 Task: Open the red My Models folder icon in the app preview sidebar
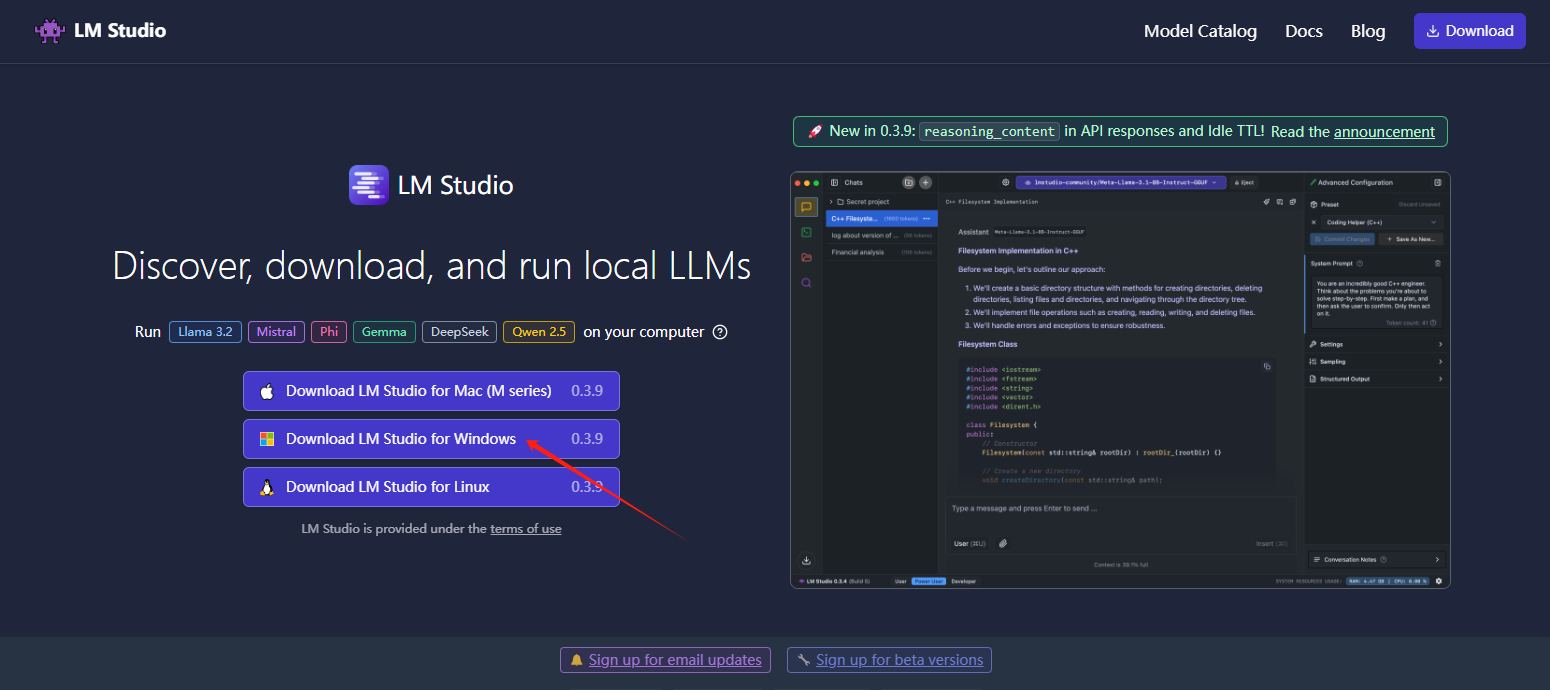click(806, 257)
